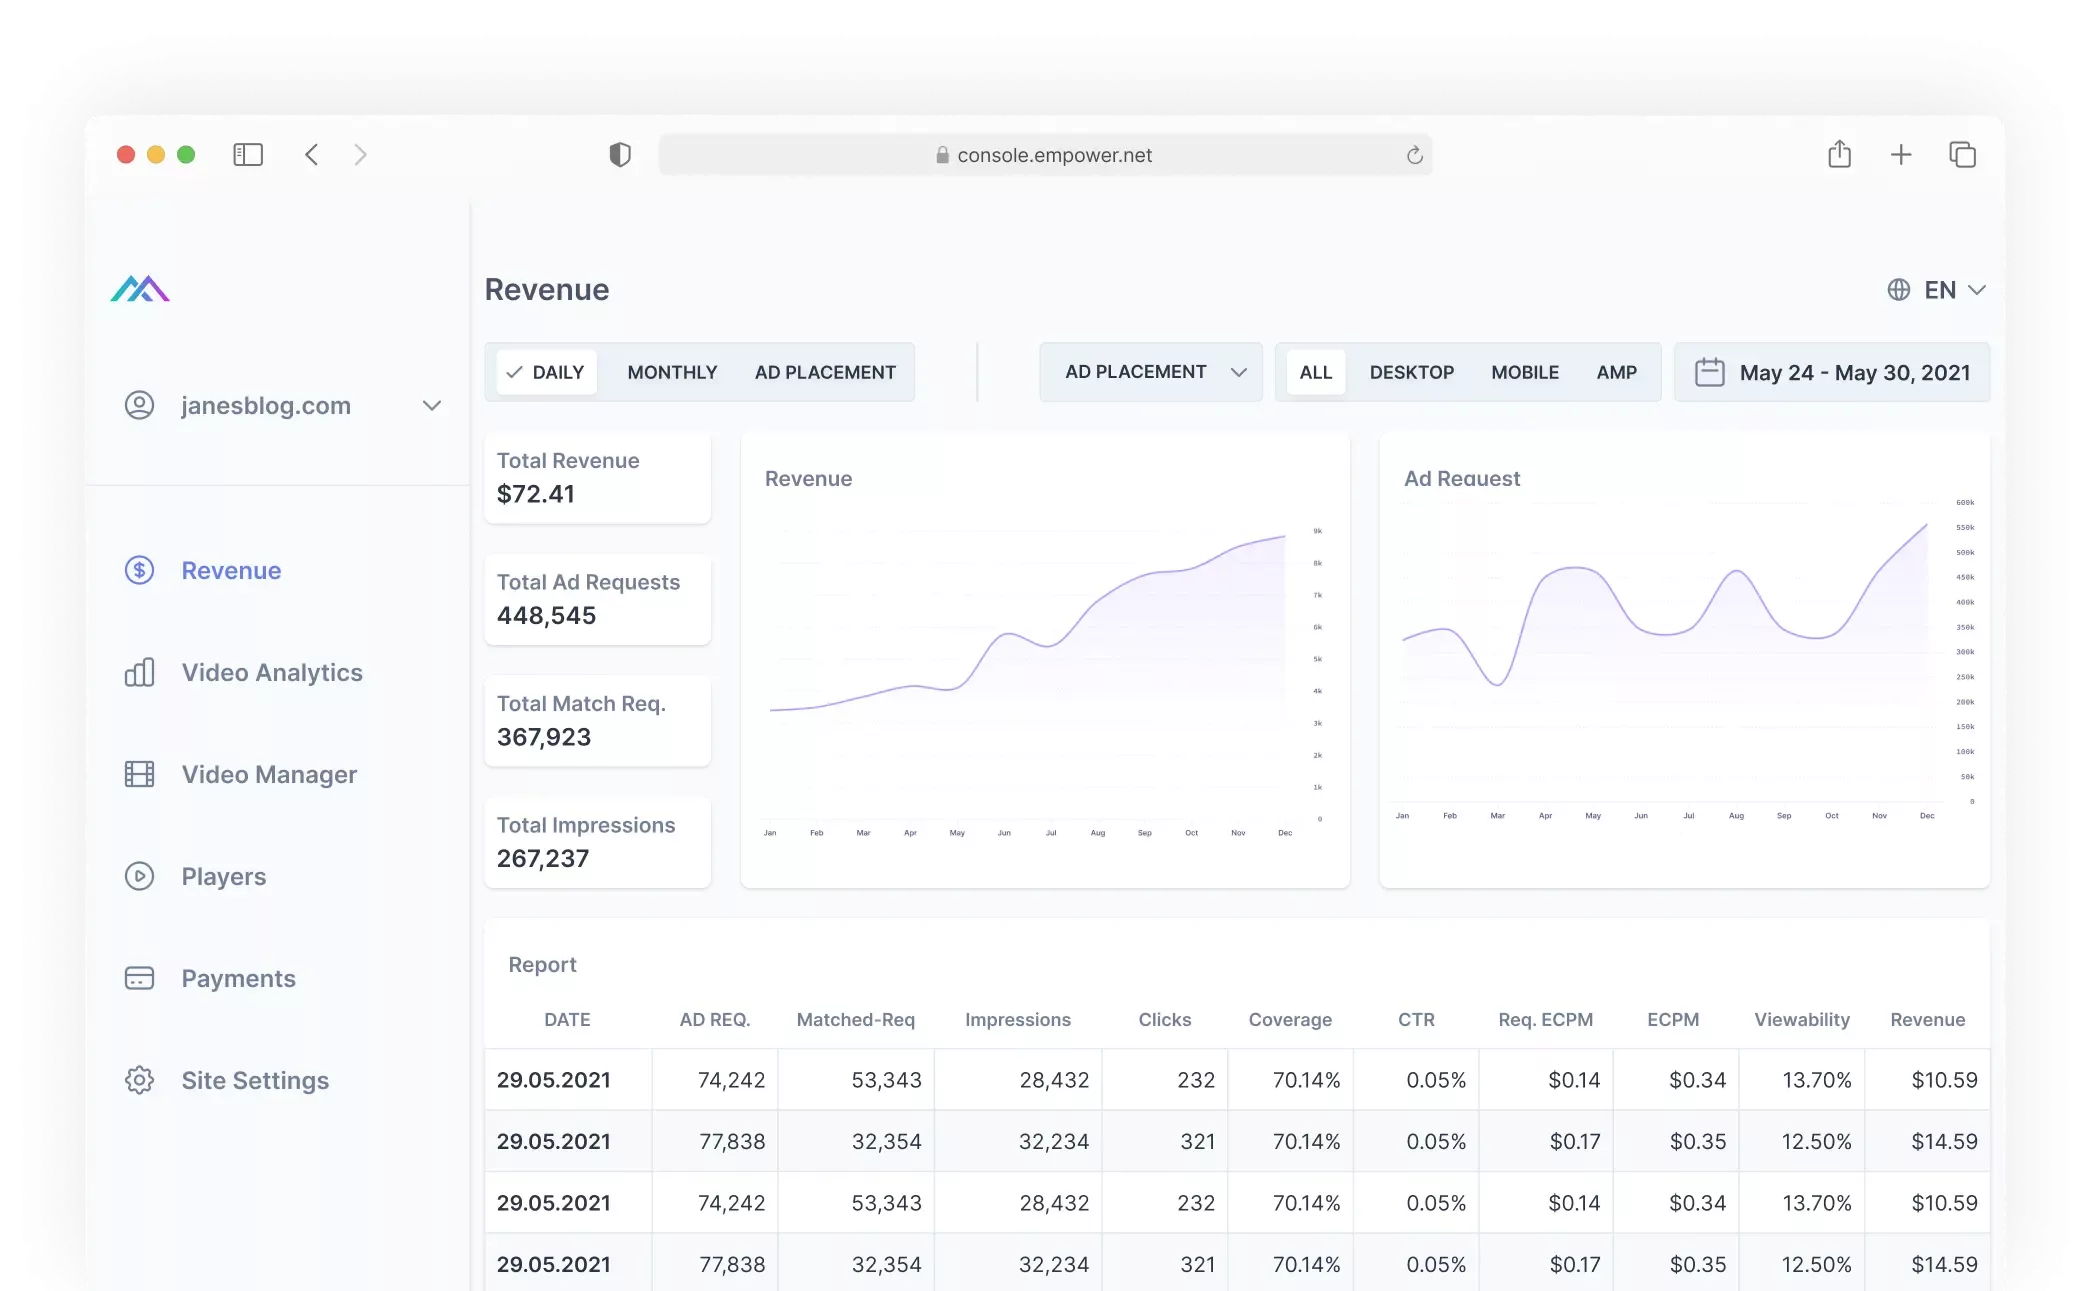Select the DESKTOP device tab

coord(1411,372)
